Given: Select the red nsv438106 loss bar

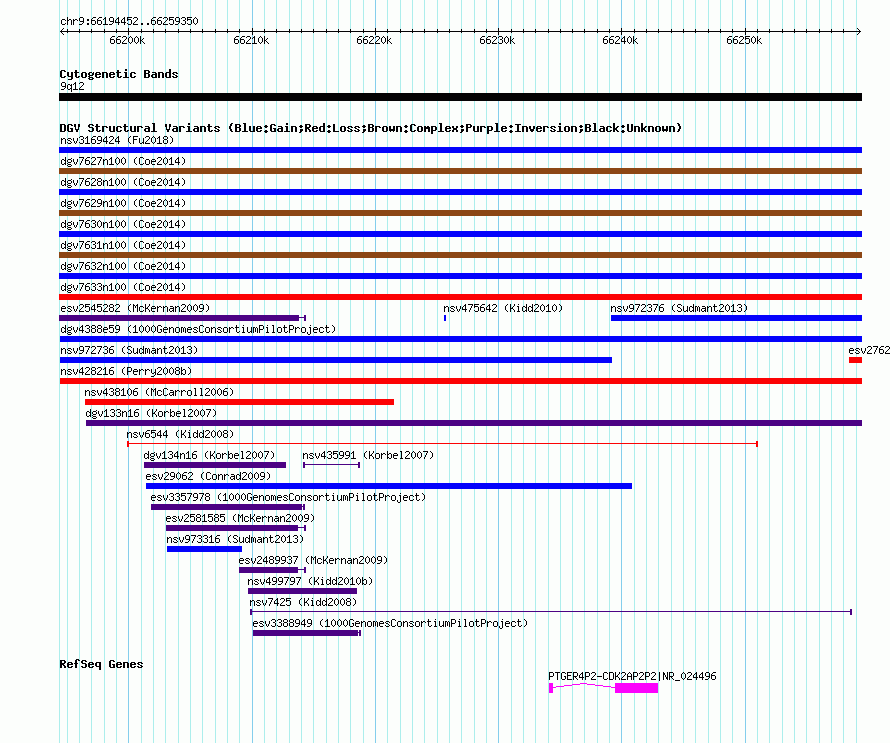Looking at the screenshot, I should [240, 402].
